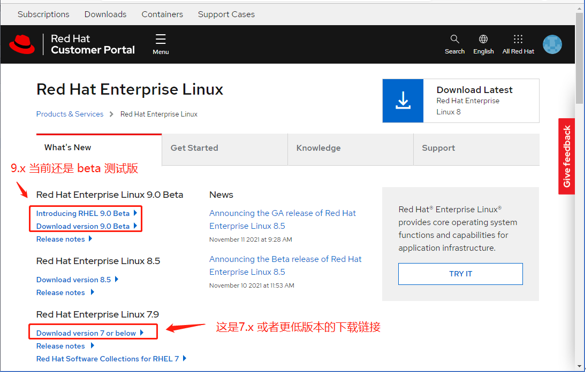Open Introducing RHEL 9.0 Beta link
The image size is (586, 374).
point(87,213)
